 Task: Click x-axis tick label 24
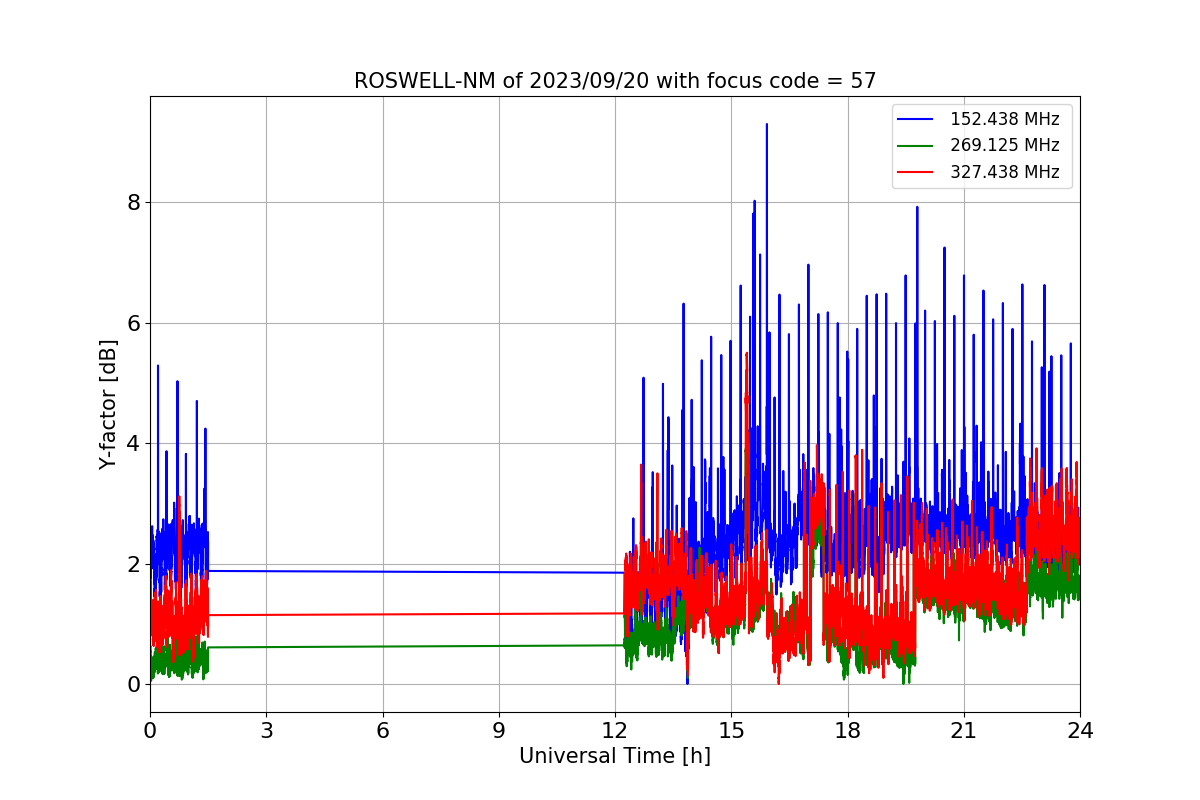tap(1080, 731)
